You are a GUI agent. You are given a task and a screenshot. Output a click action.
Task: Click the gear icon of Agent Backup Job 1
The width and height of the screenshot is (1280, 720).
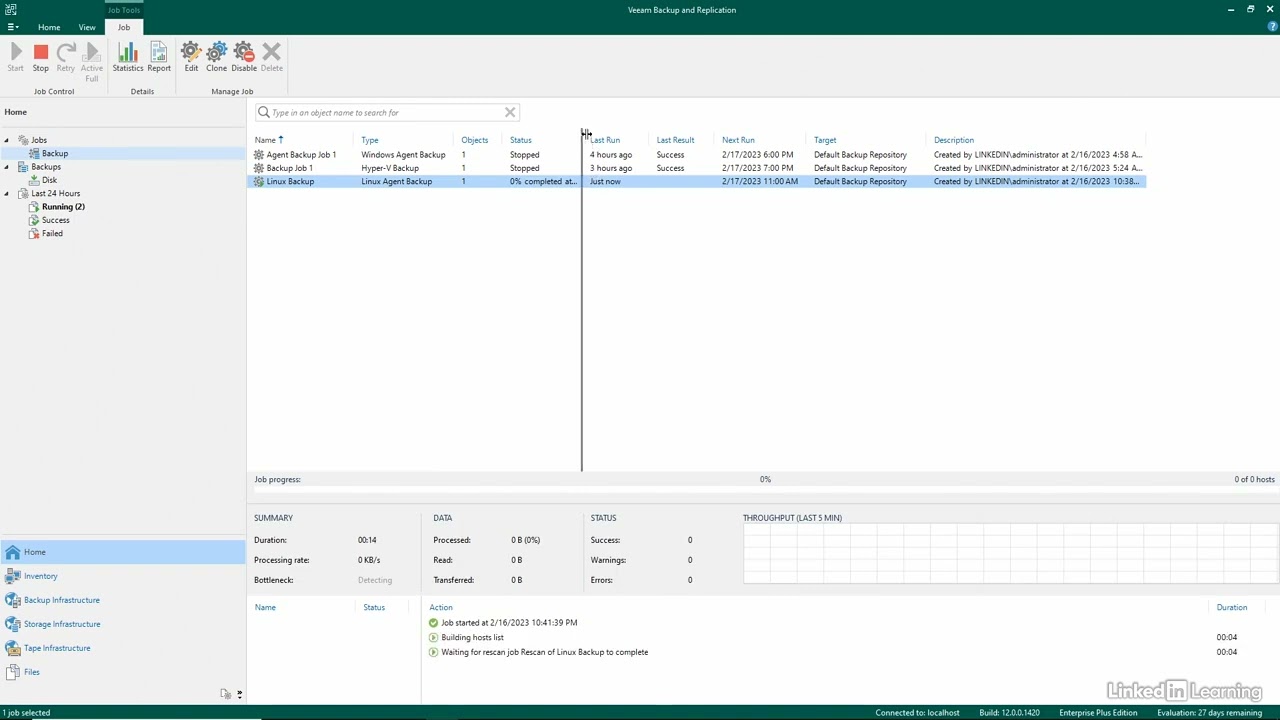tap(259, 155)
